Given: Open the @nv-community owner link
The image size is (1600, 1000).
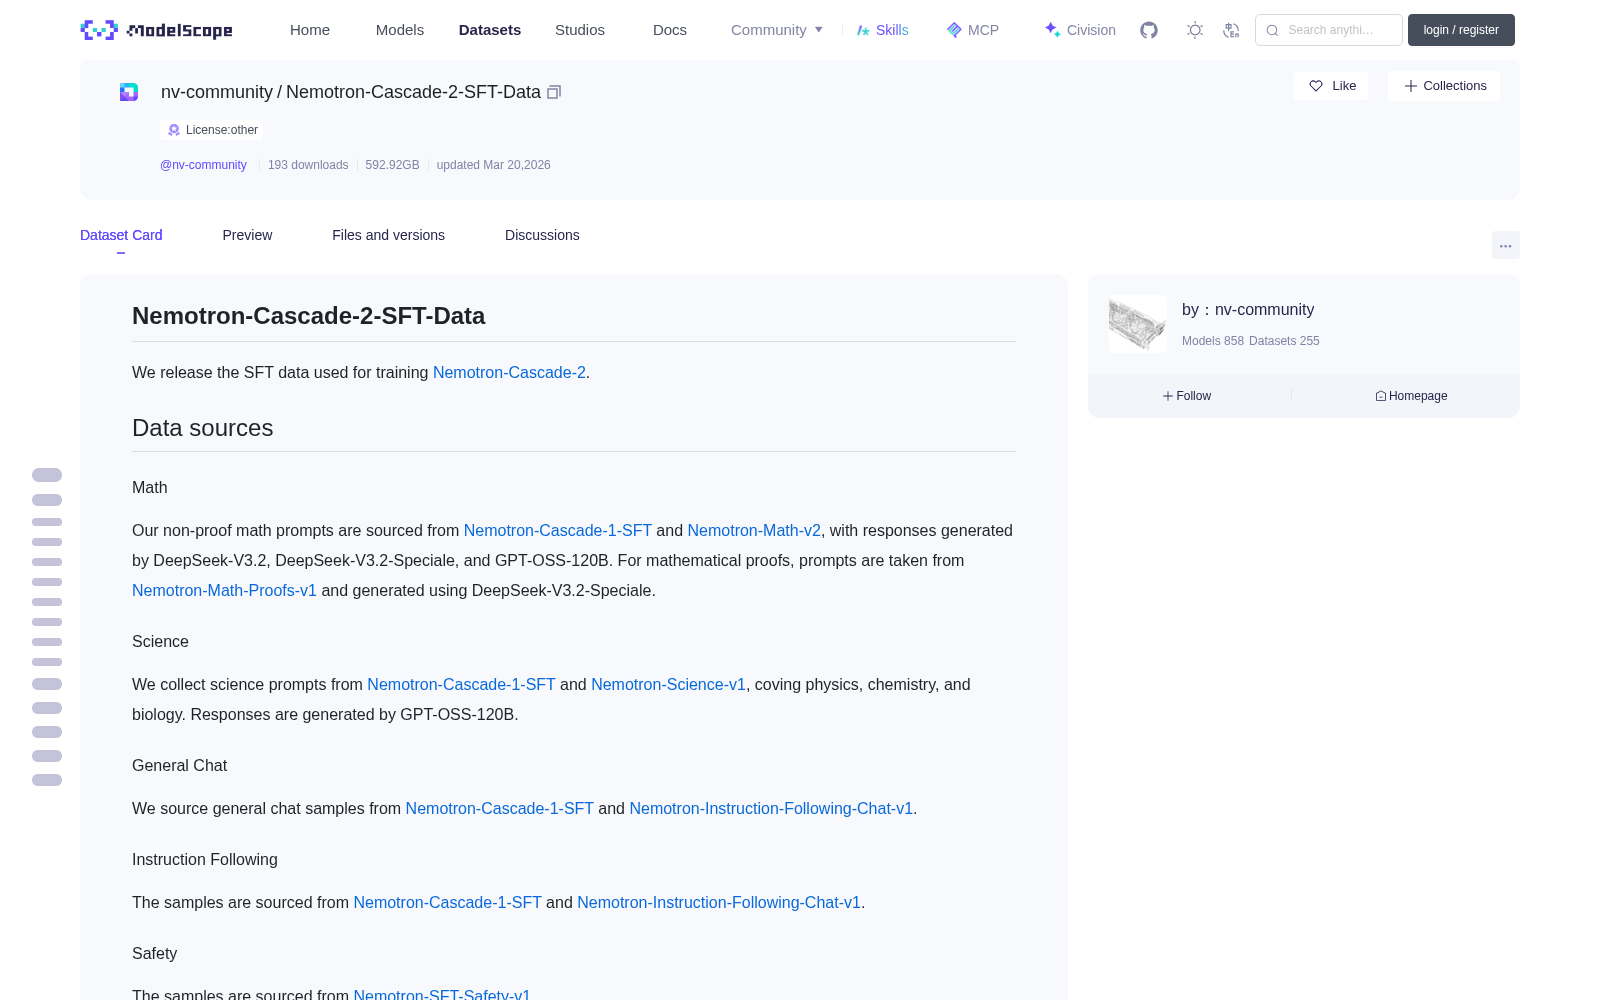Looking at the screenshot, I should [203, 165].
